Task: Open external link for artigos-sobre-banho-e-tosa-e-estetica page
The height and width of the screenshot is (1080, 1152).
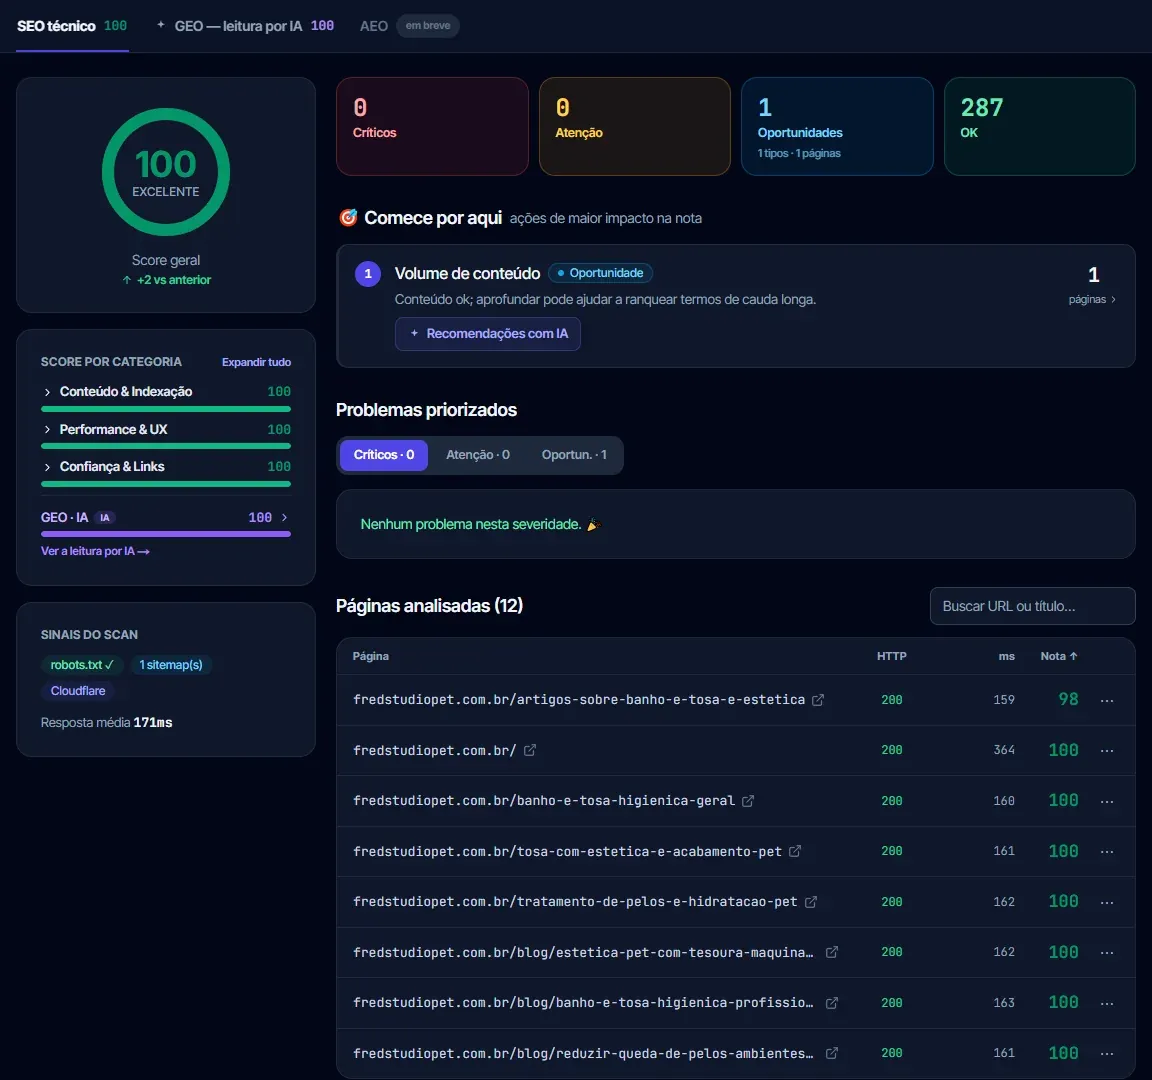Action: click(x=818, y=700)
